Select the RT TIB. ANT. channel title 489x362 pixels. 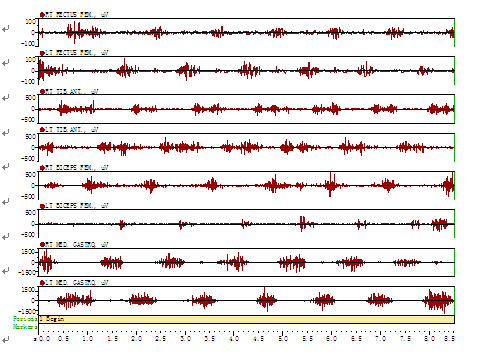click(x=72, y=91)
